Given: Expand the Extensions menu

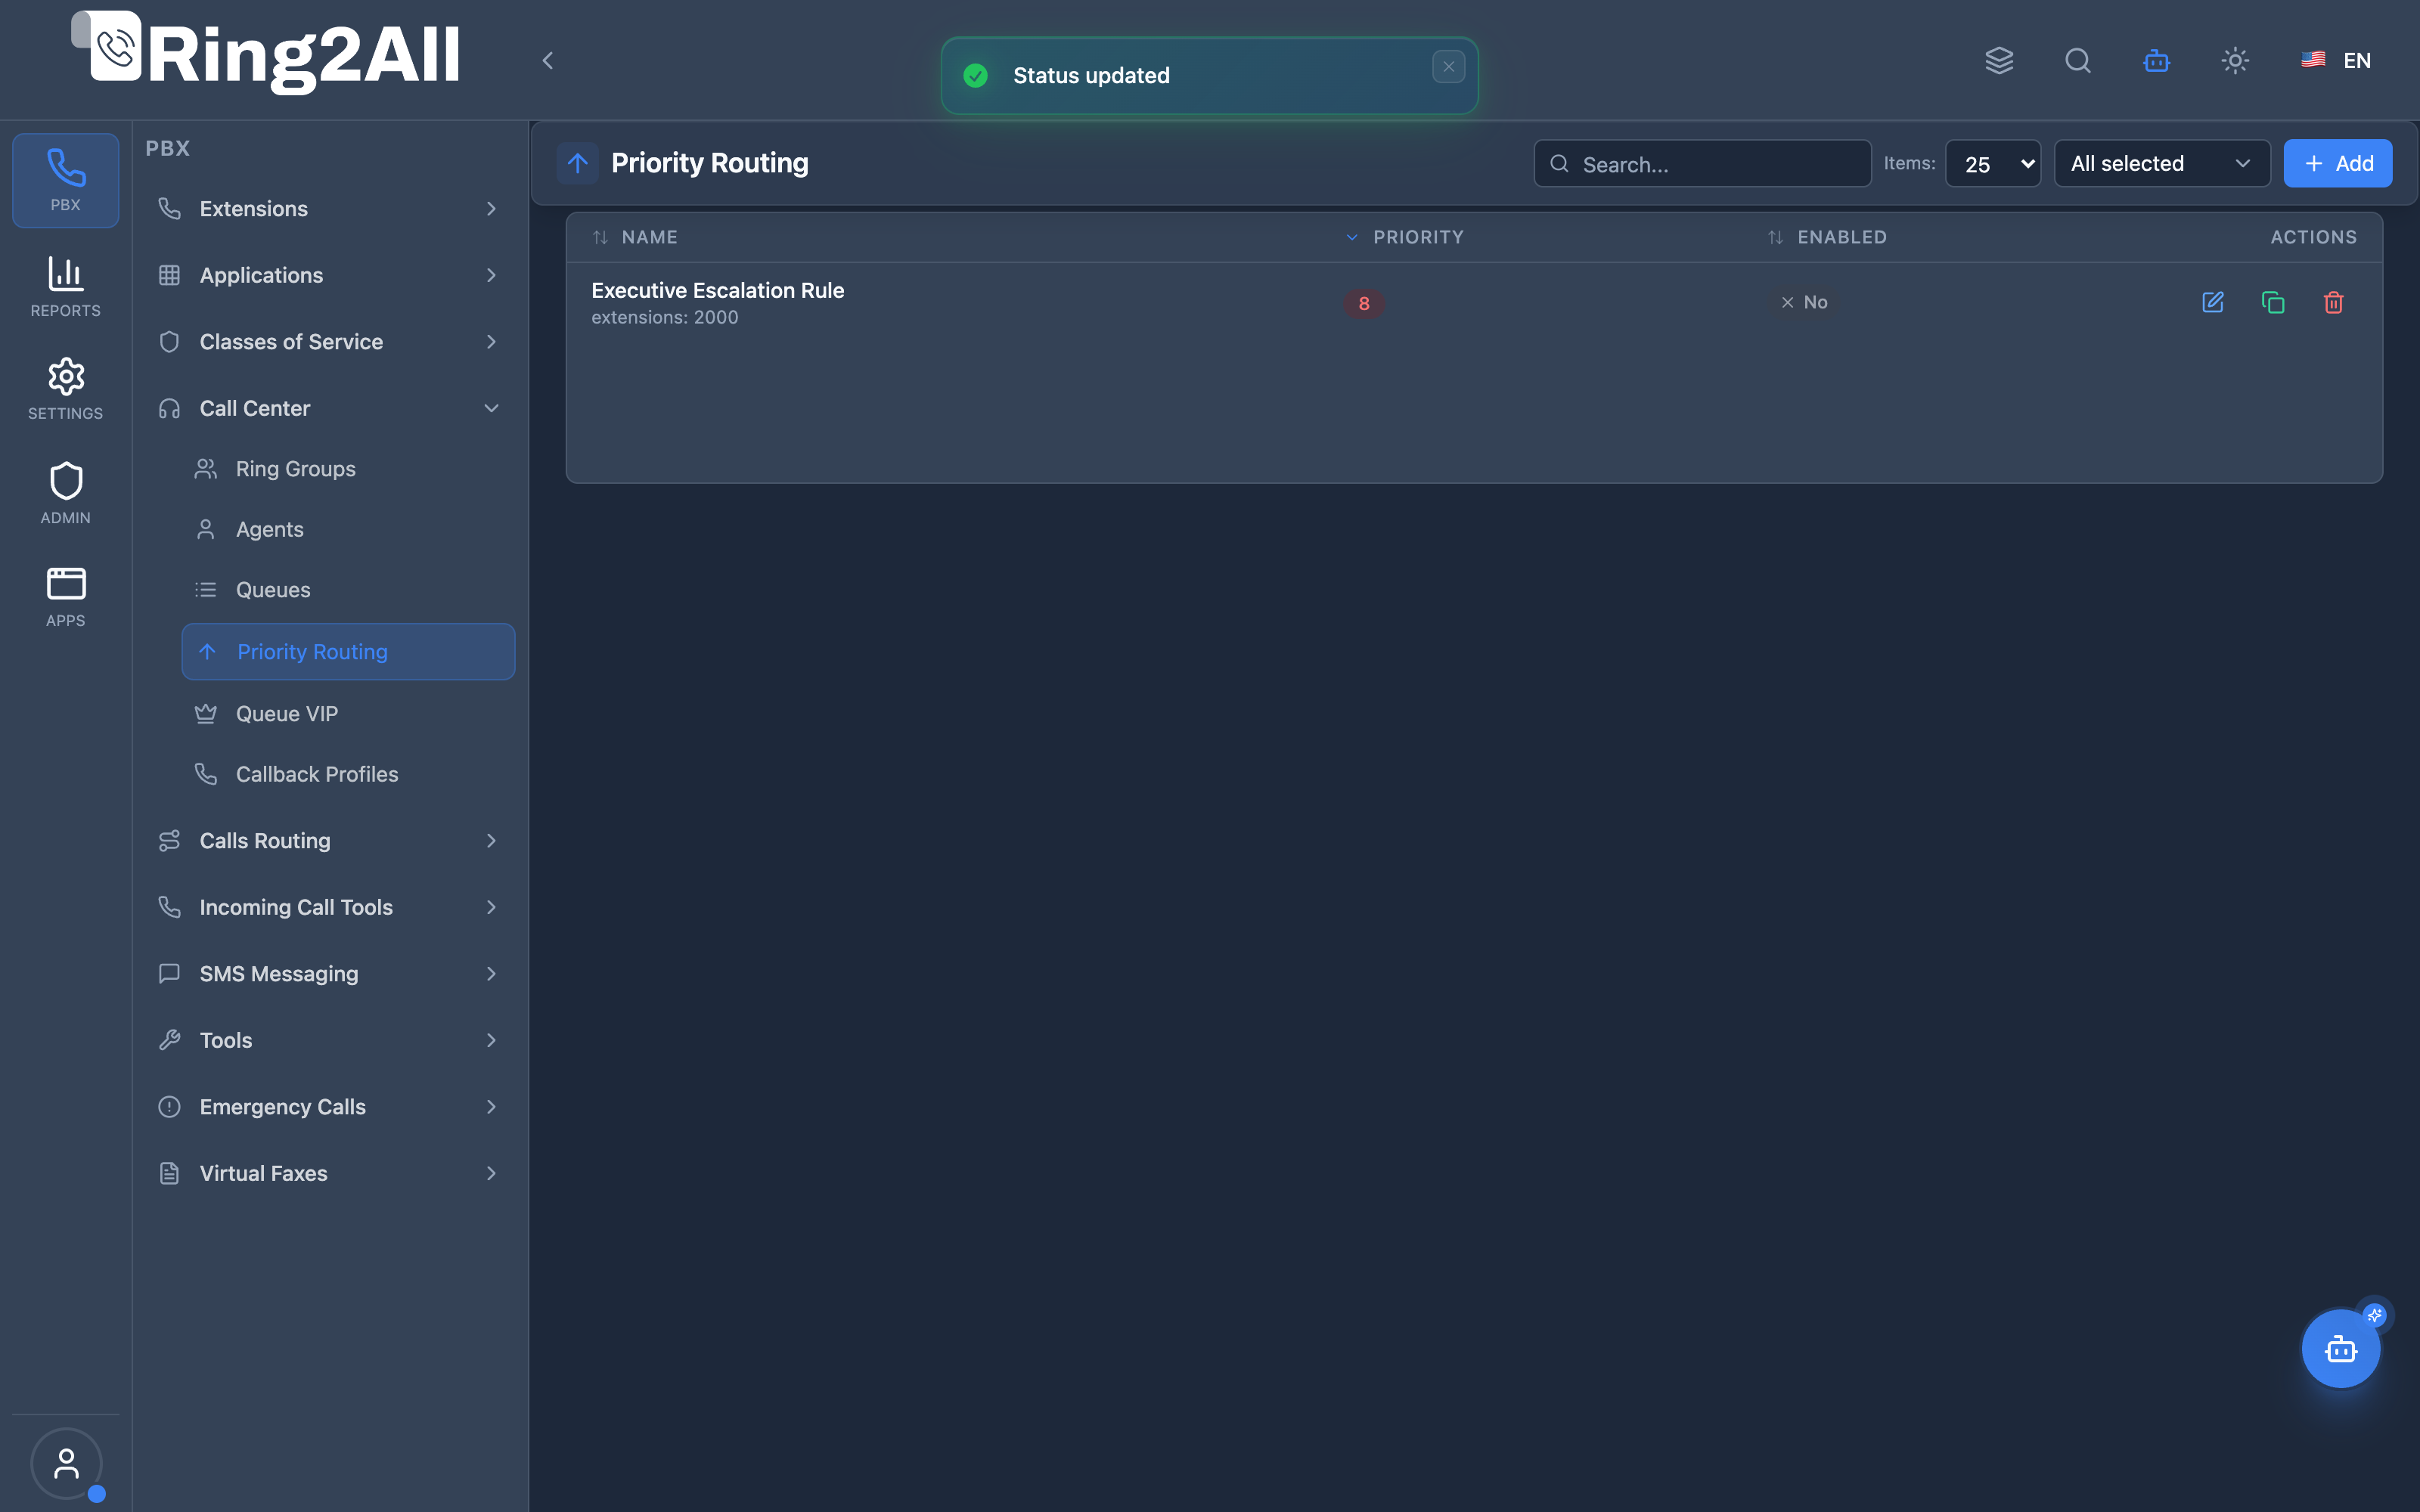Looking at the screenshot, I should coord(329,209).
